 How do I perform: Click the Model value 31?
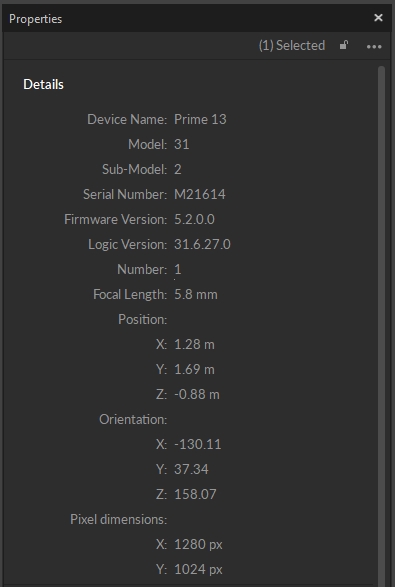[182, 145]
